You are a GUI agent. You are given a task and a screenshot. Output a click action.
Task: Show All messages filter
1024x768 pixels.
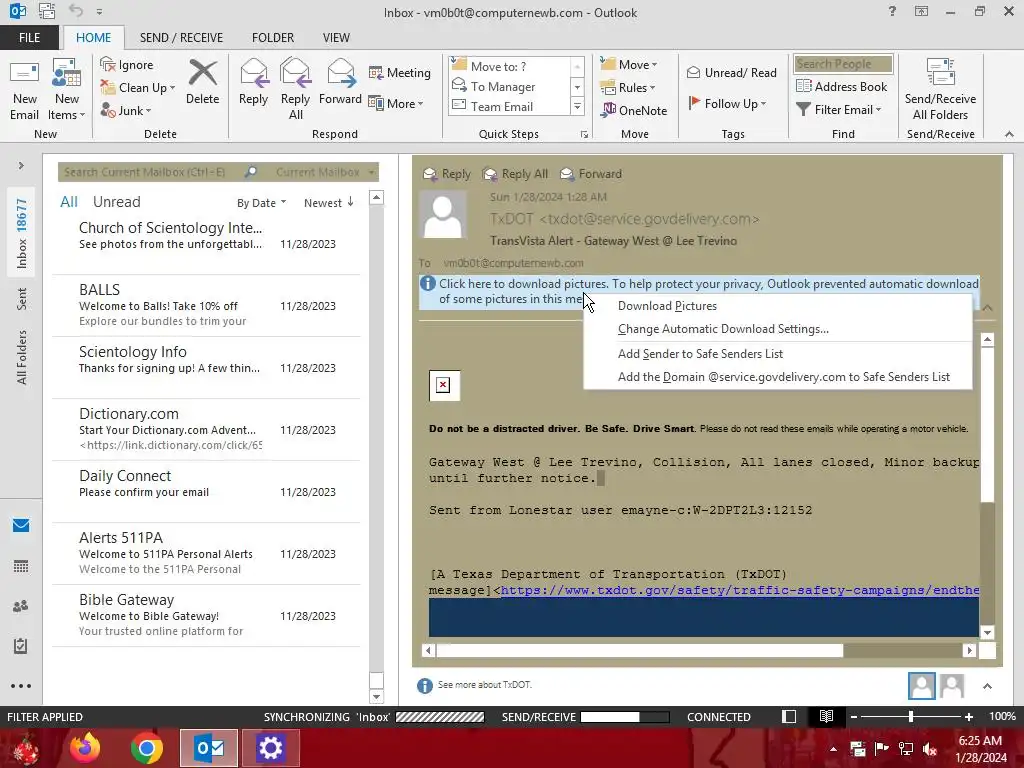[x=69, y=202]
